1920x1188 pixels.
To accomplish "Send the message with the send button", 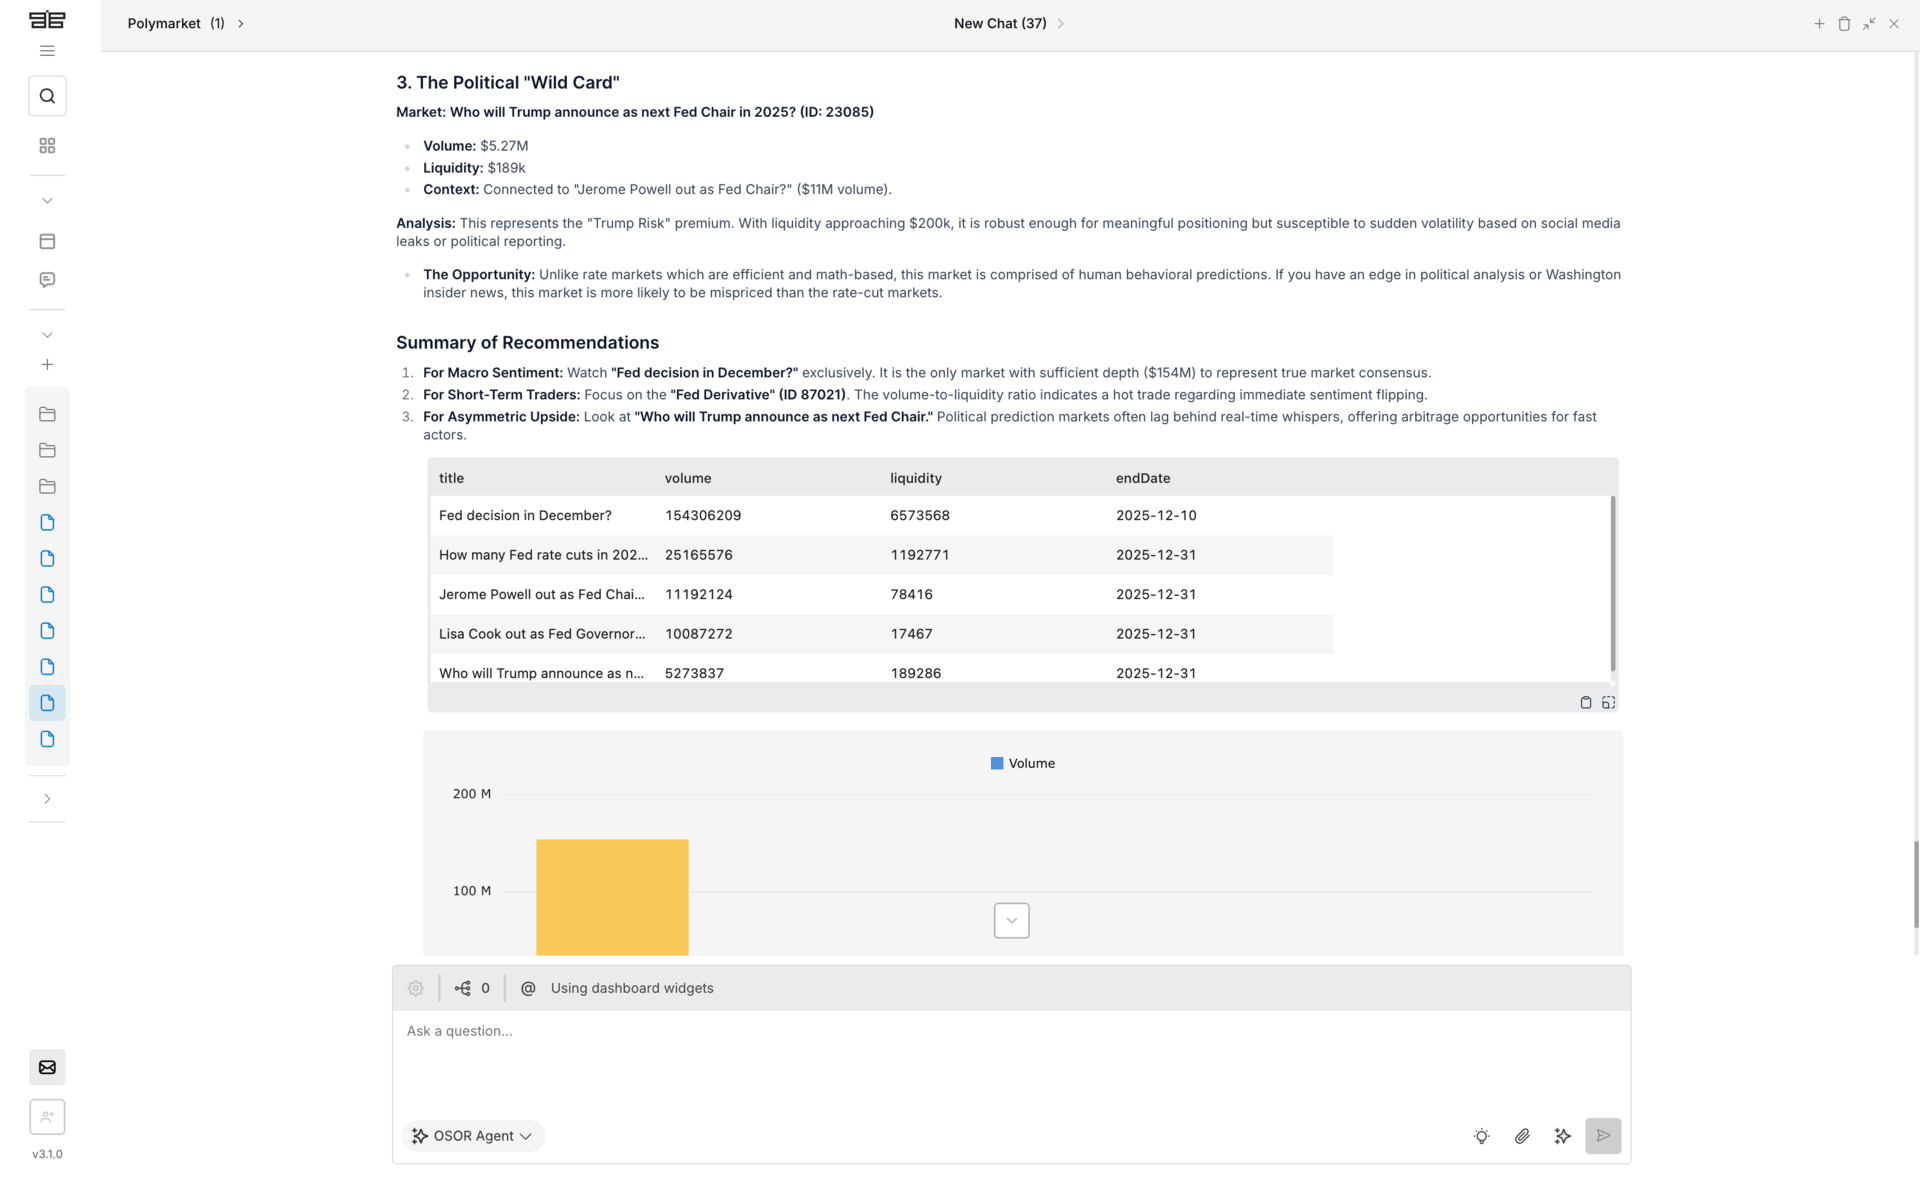I will (1603, 1136).
